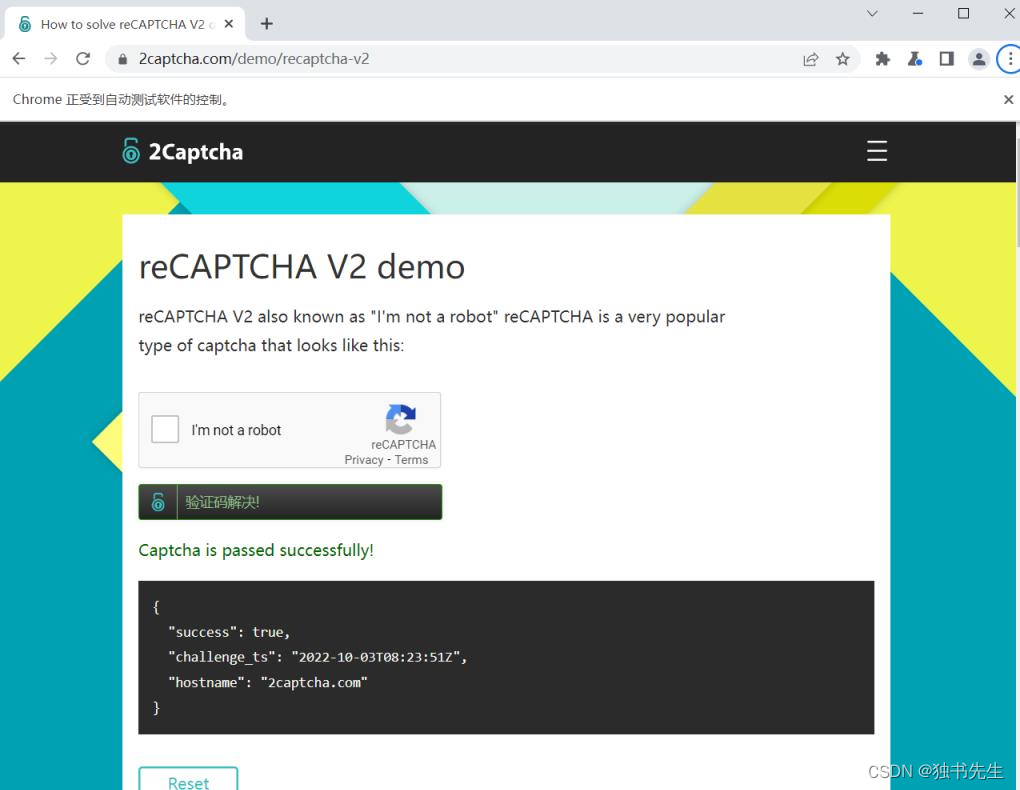The height and width of the screenshot is (790, 1020).
Task: Toggle the side panel icon
Action: click(946, 59)
